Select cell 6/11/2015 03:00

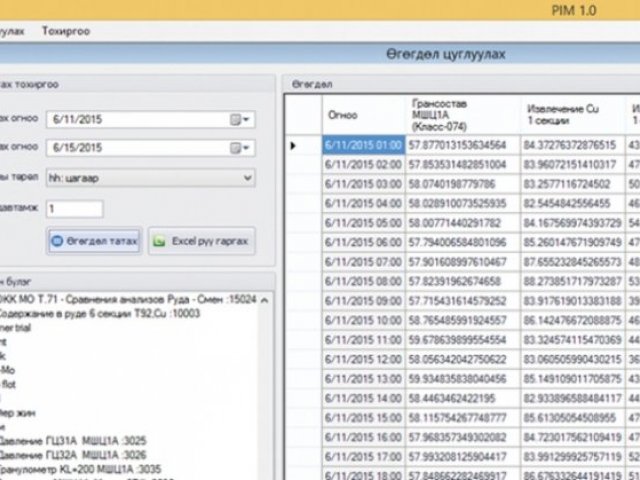[364, 184]
